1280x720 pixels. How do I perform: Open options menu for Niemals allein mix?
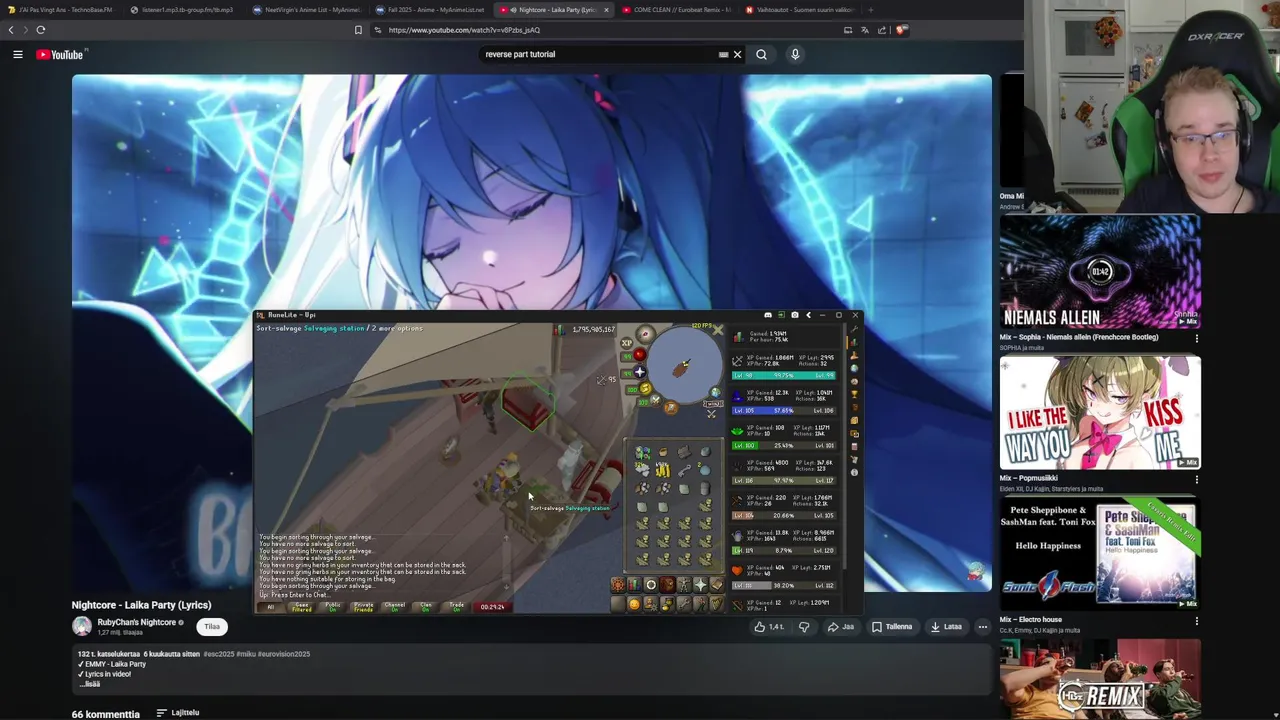point(1196,338)
